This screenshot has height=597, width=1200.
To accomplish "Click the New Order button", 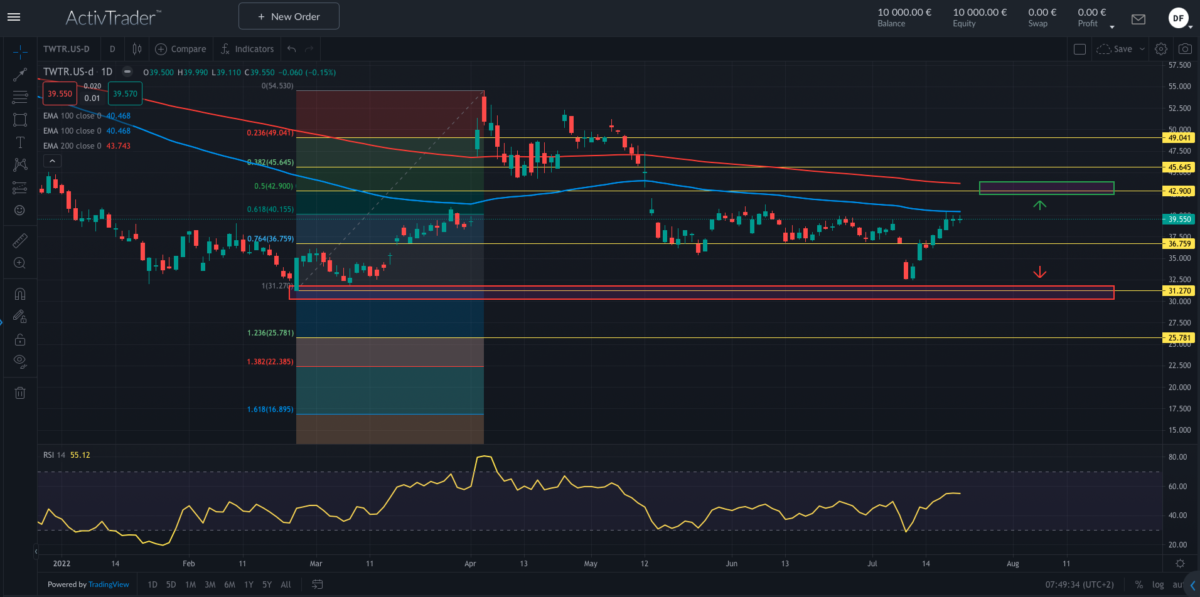I will 288,17.
